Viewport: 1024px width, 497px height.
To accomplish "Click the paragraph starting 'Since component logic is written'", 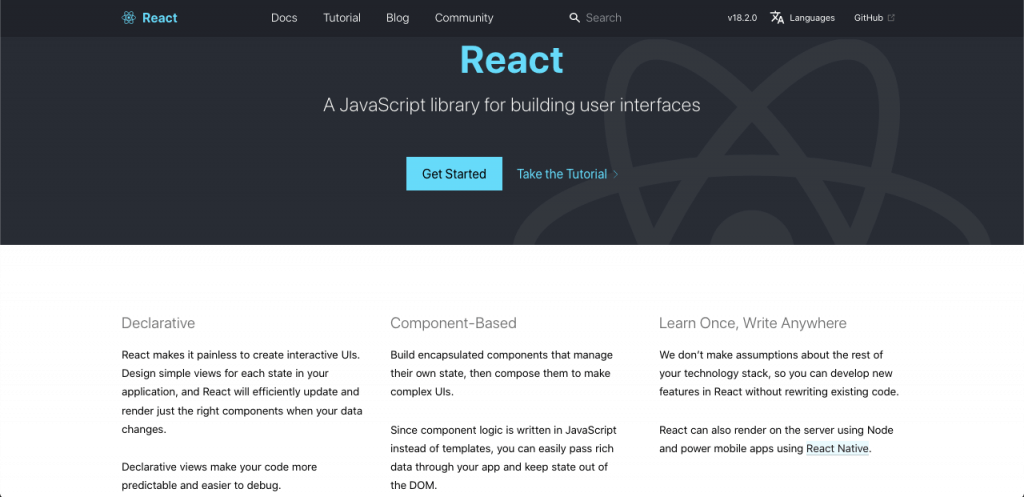I will [x=504, y=458].
